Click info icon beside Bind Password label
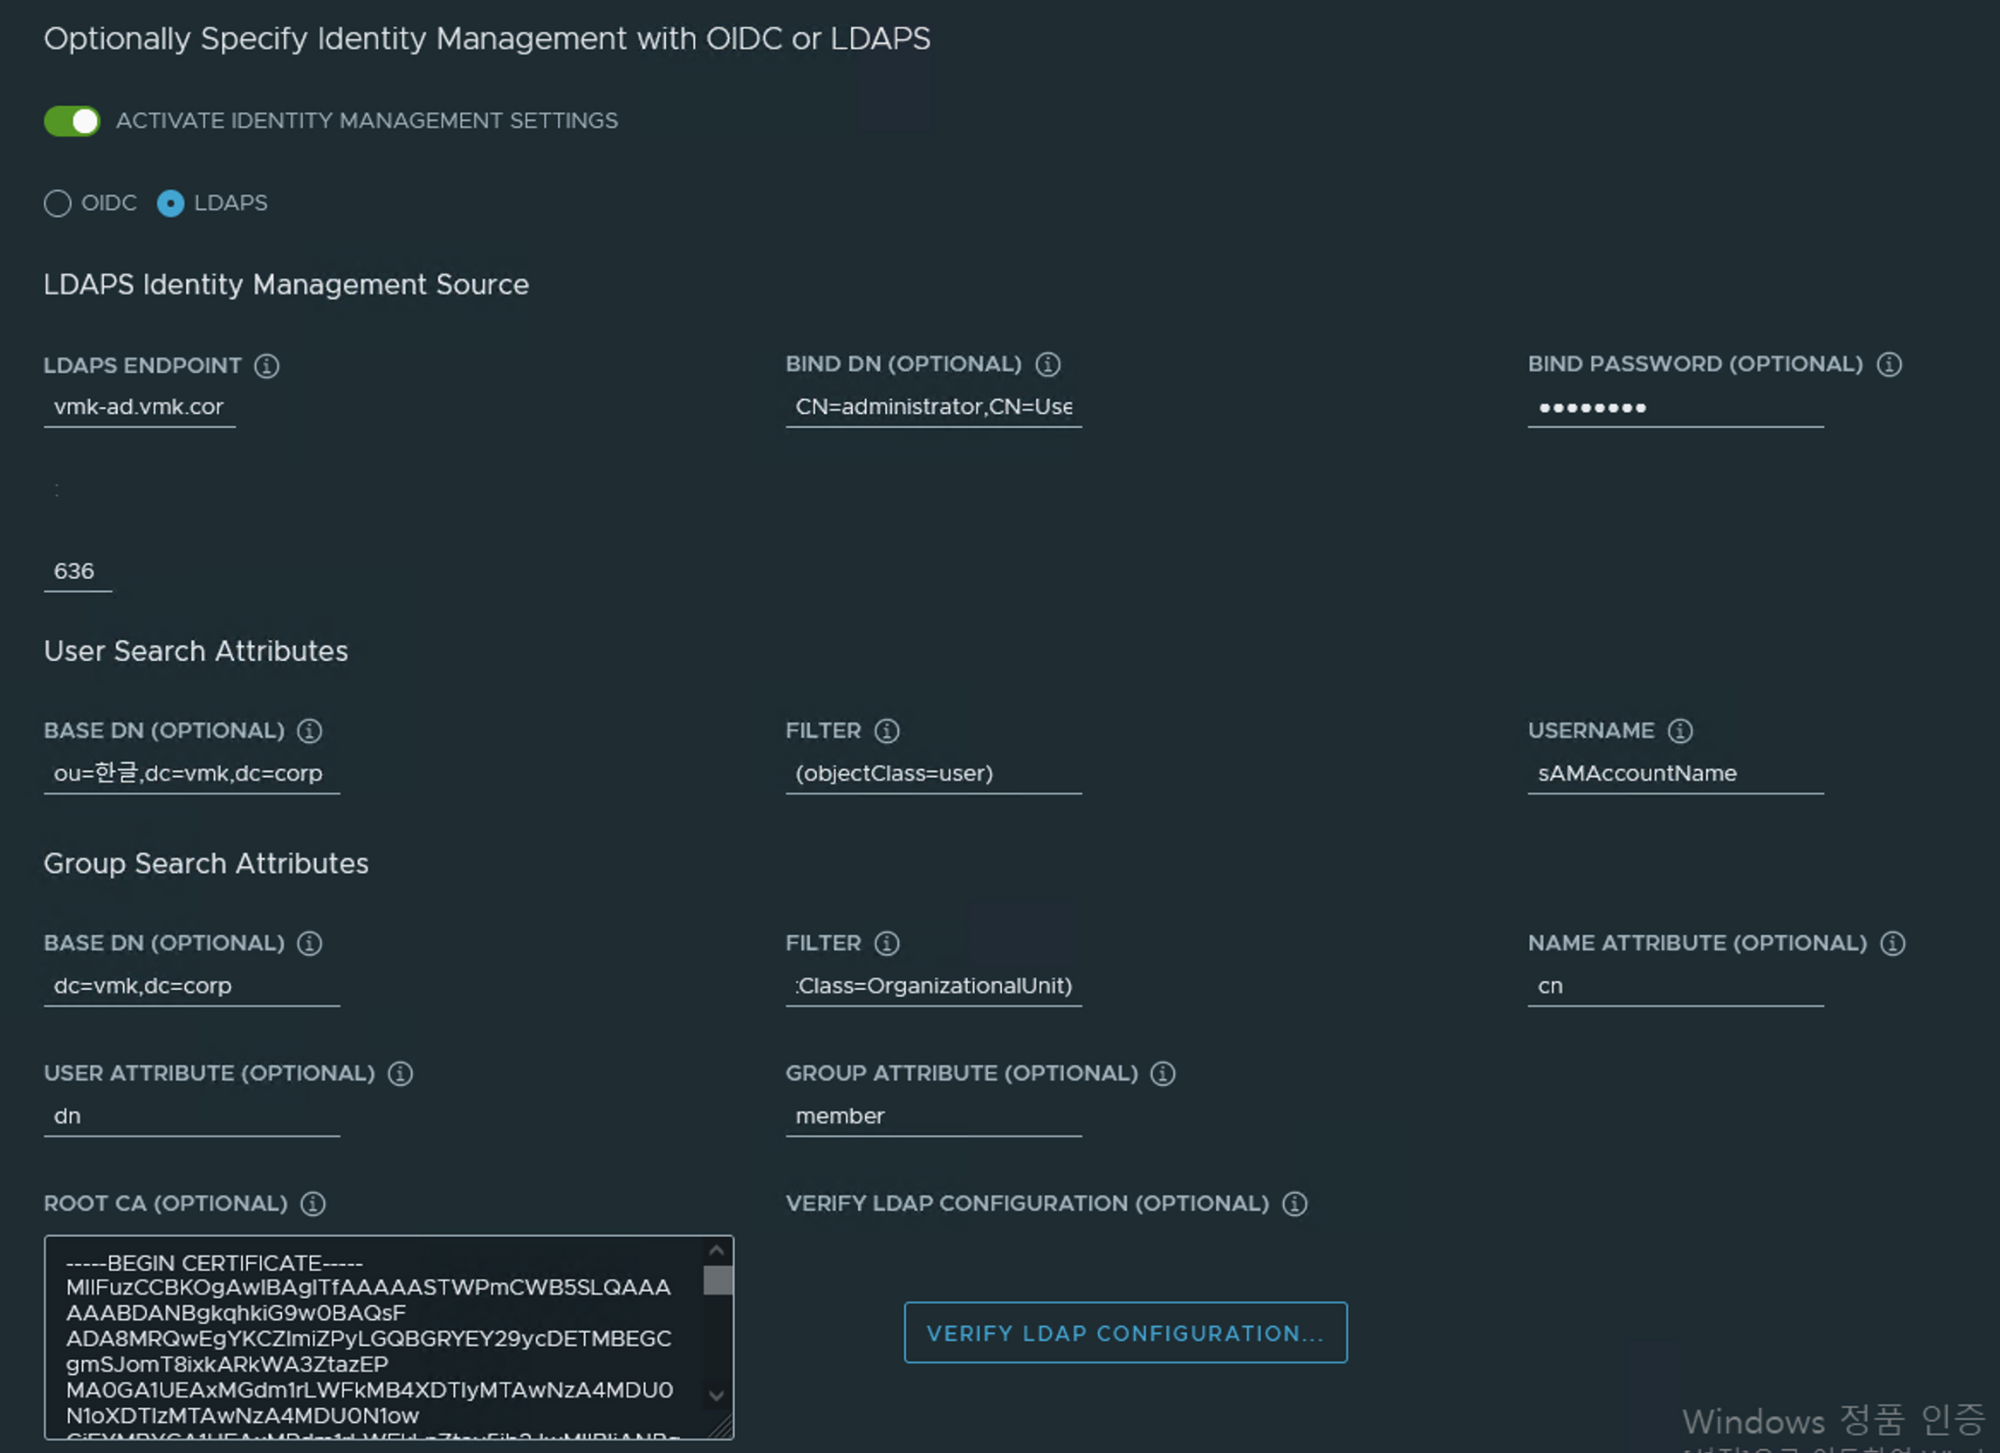 click(x=1888, y=365)
